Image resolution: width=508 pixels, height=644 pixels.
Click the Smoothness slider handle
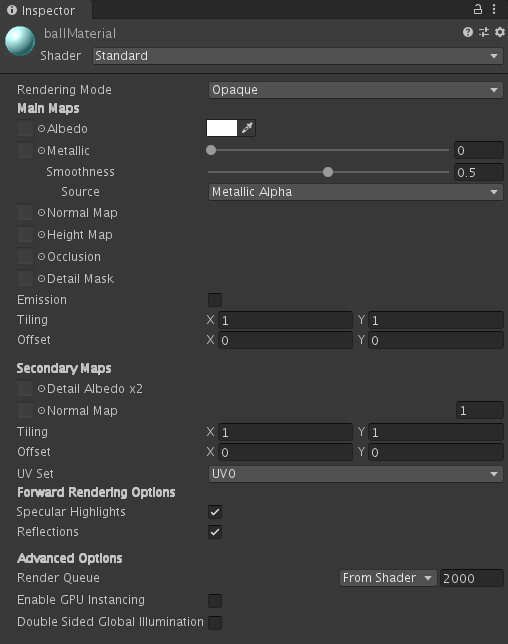328,172
